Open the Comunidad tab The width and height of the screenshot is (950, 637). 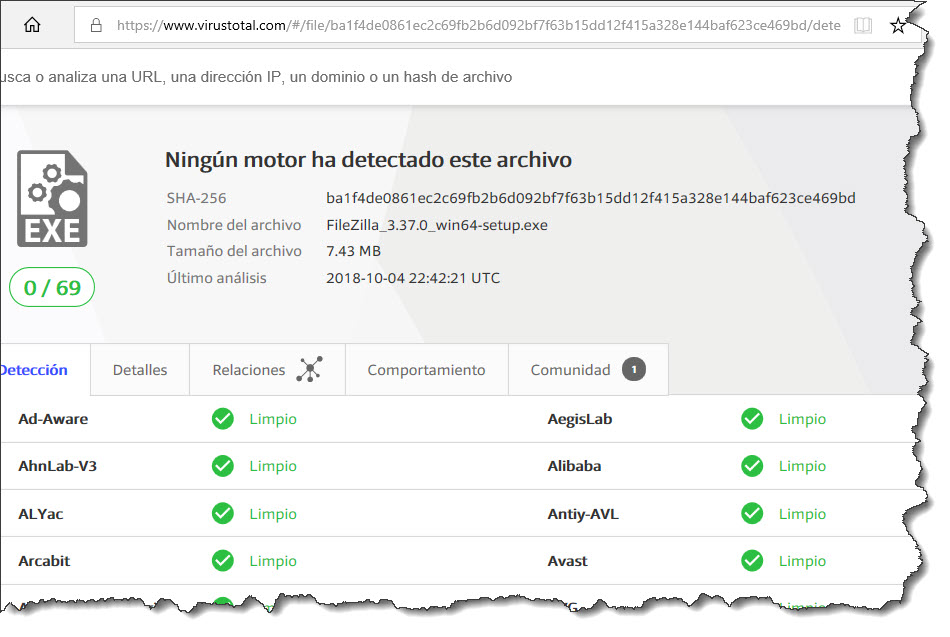(588, 370)
